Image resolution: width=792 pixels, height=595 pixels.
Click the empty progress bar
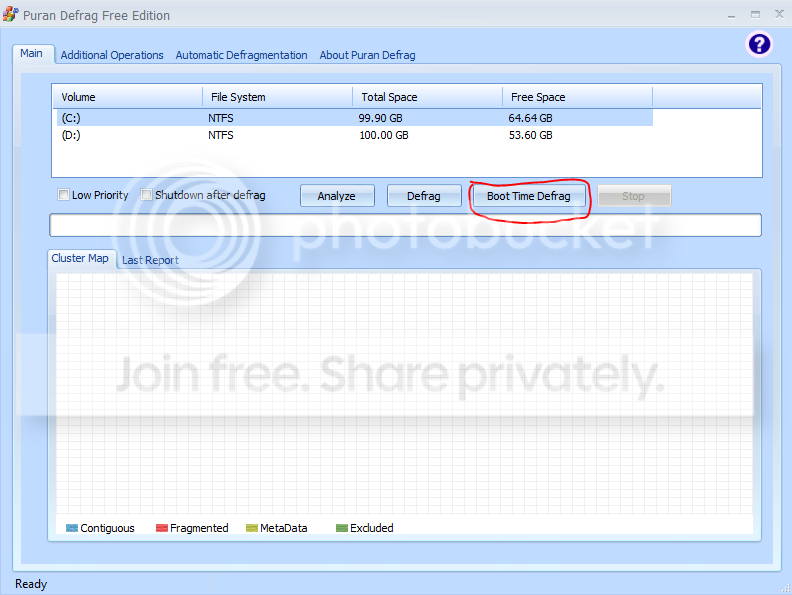tap(405, 225)
